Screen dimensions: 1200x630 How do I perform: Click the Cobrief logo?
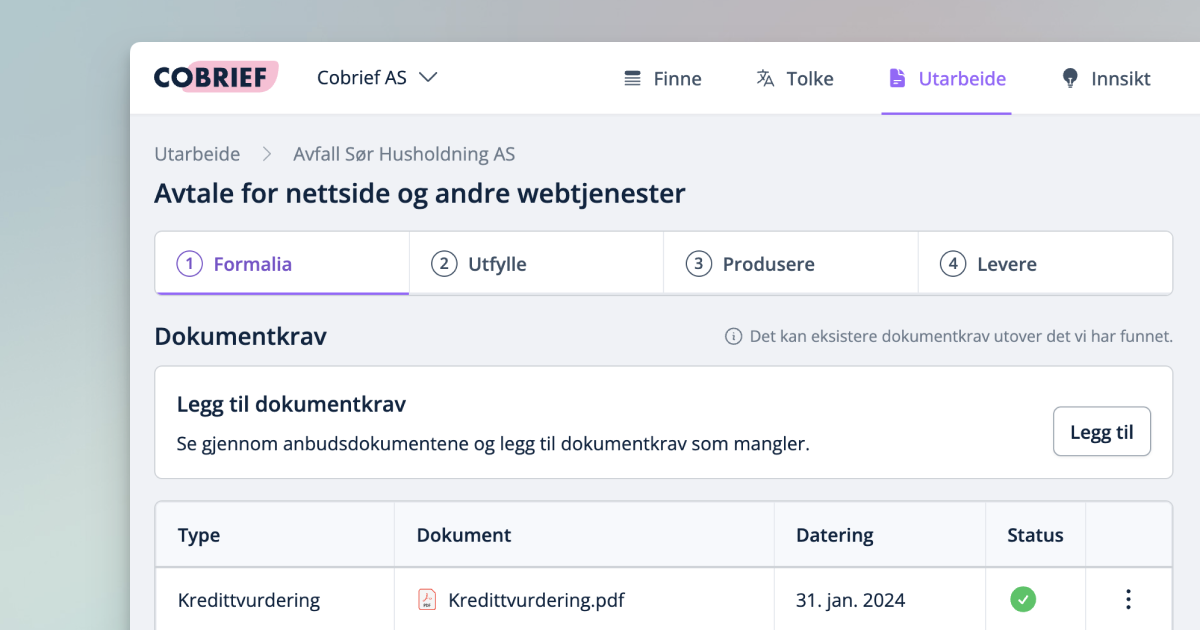(x=215, y=76)
